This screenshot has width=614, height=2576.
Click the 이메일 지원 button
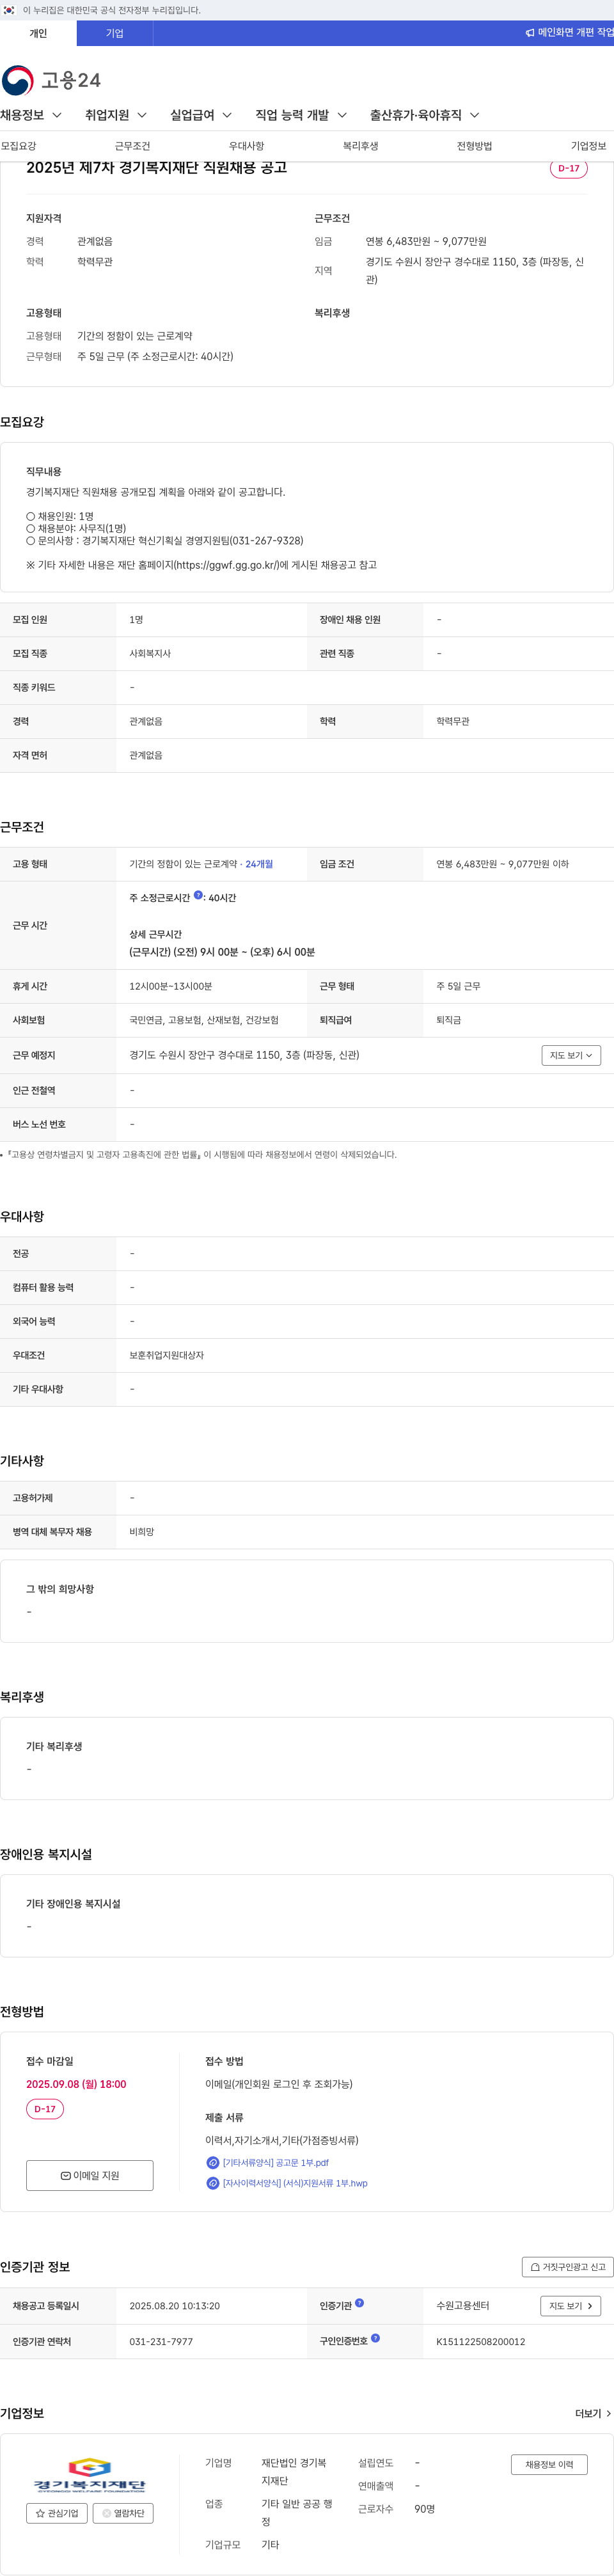click(x=90, y=2176)
